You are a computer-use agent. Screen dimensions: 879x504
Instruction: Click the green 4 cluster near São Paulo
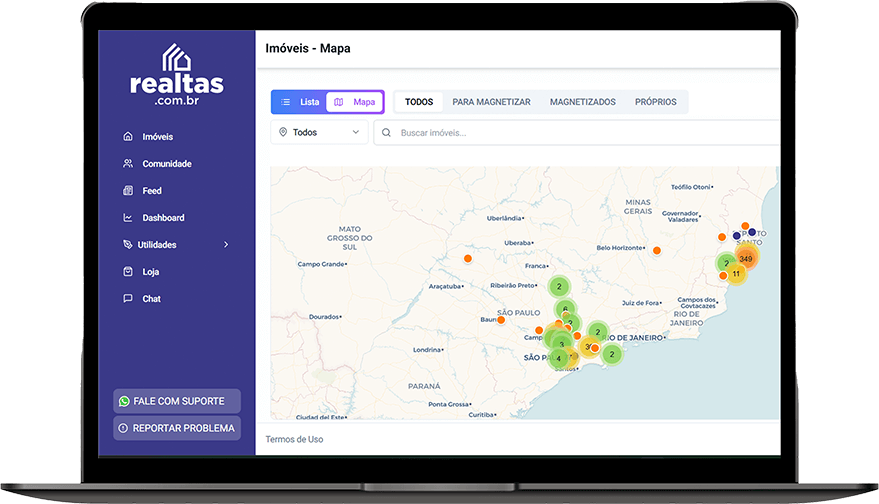[558, 359]
